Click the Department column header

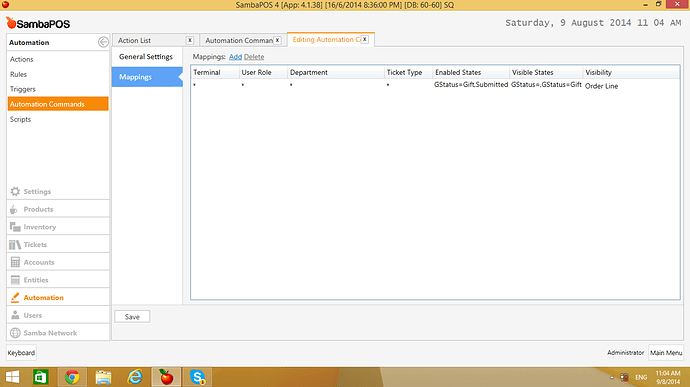pos(336,72)
